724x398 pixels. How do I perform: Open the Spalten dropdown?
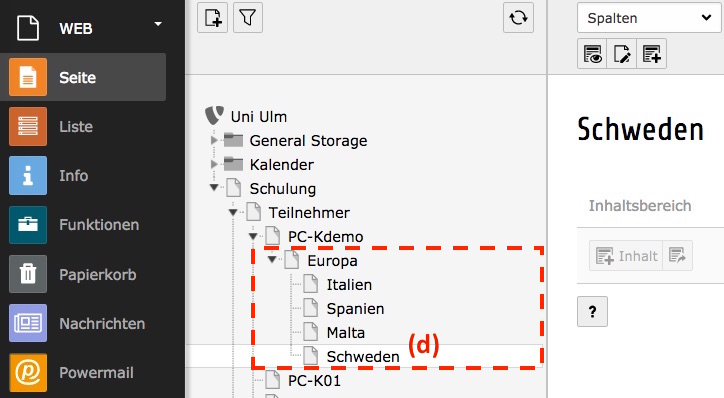(x=649, y=18)
